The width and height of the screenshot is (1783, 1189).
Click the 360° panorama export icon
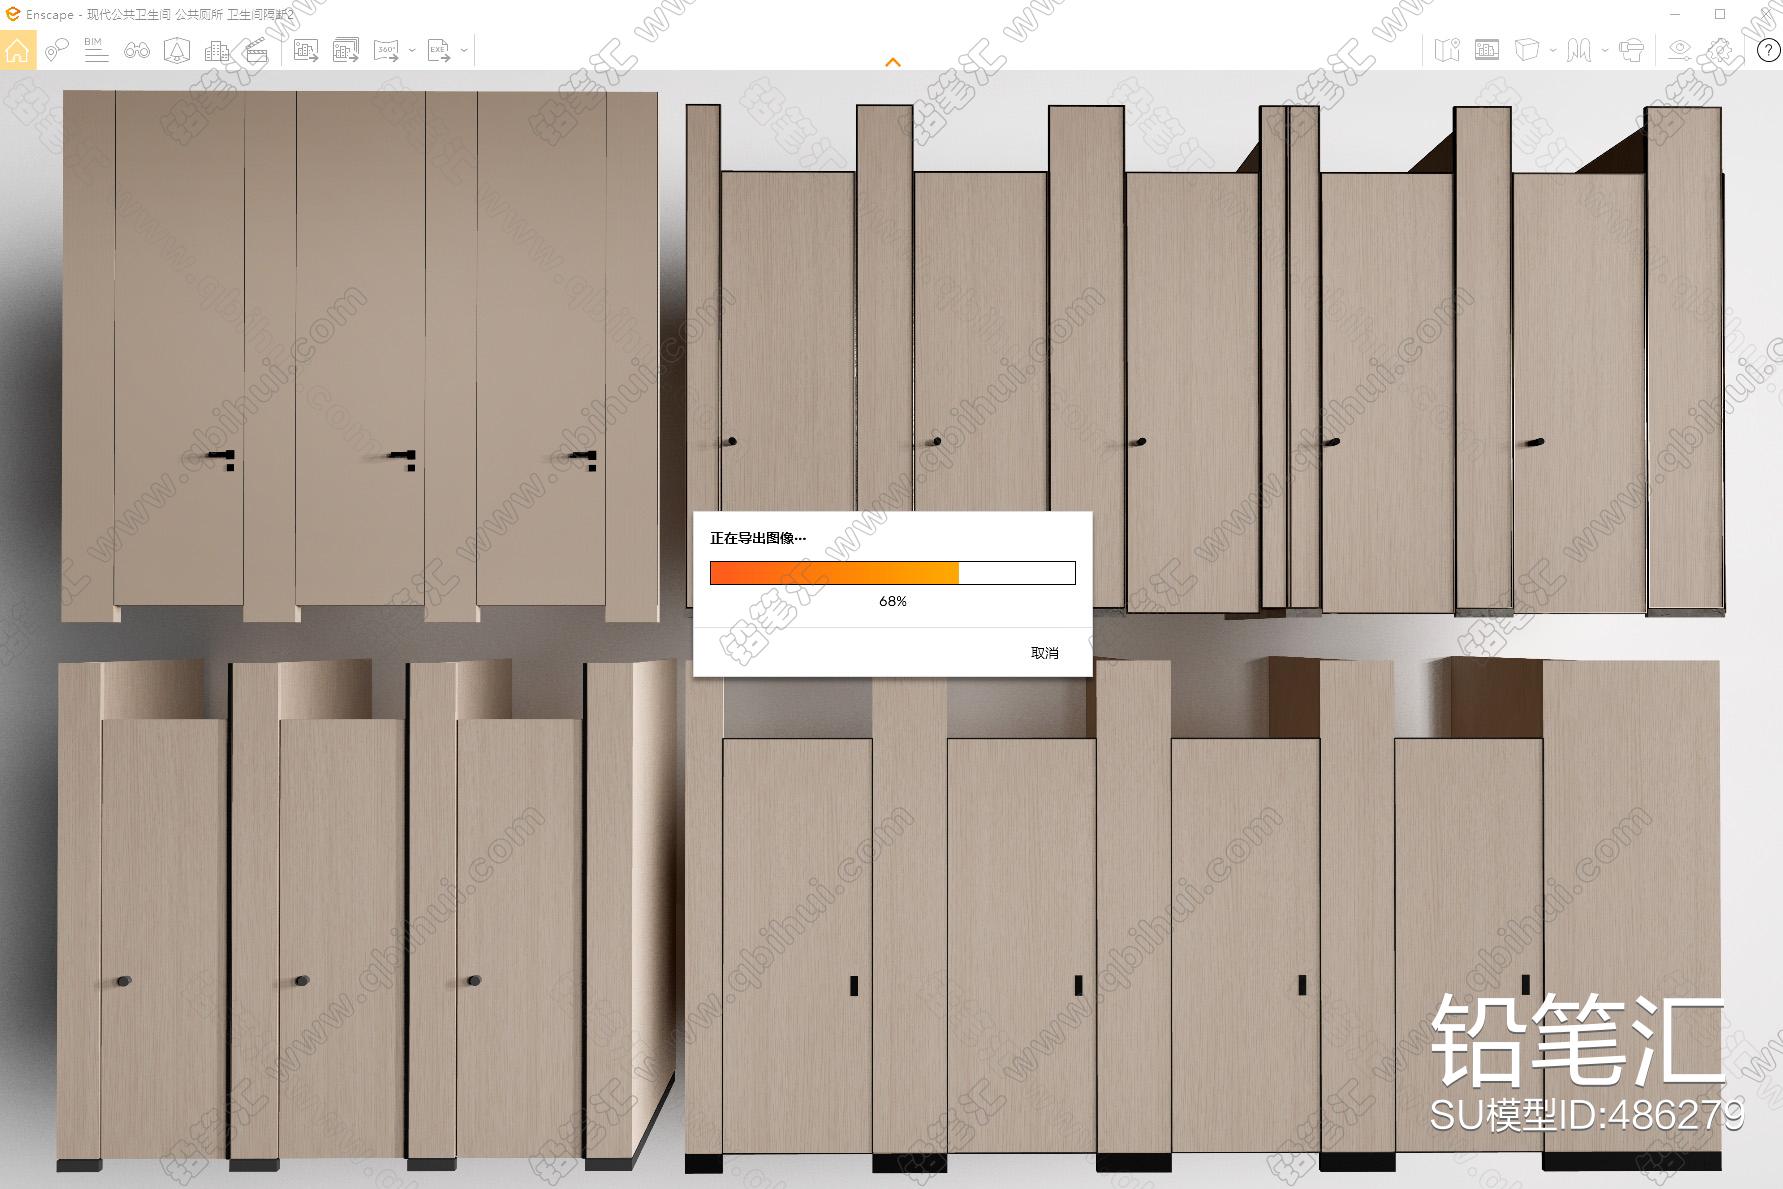386,50
